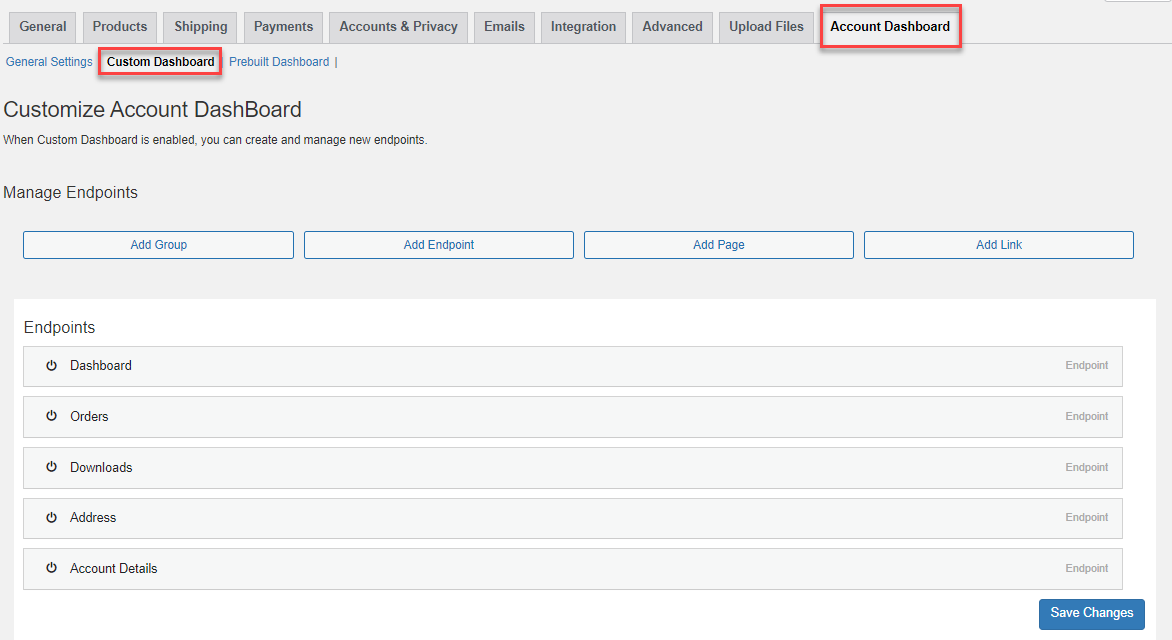Switch to the Products tab
The image size is (1172, 640).
(119, 27)
